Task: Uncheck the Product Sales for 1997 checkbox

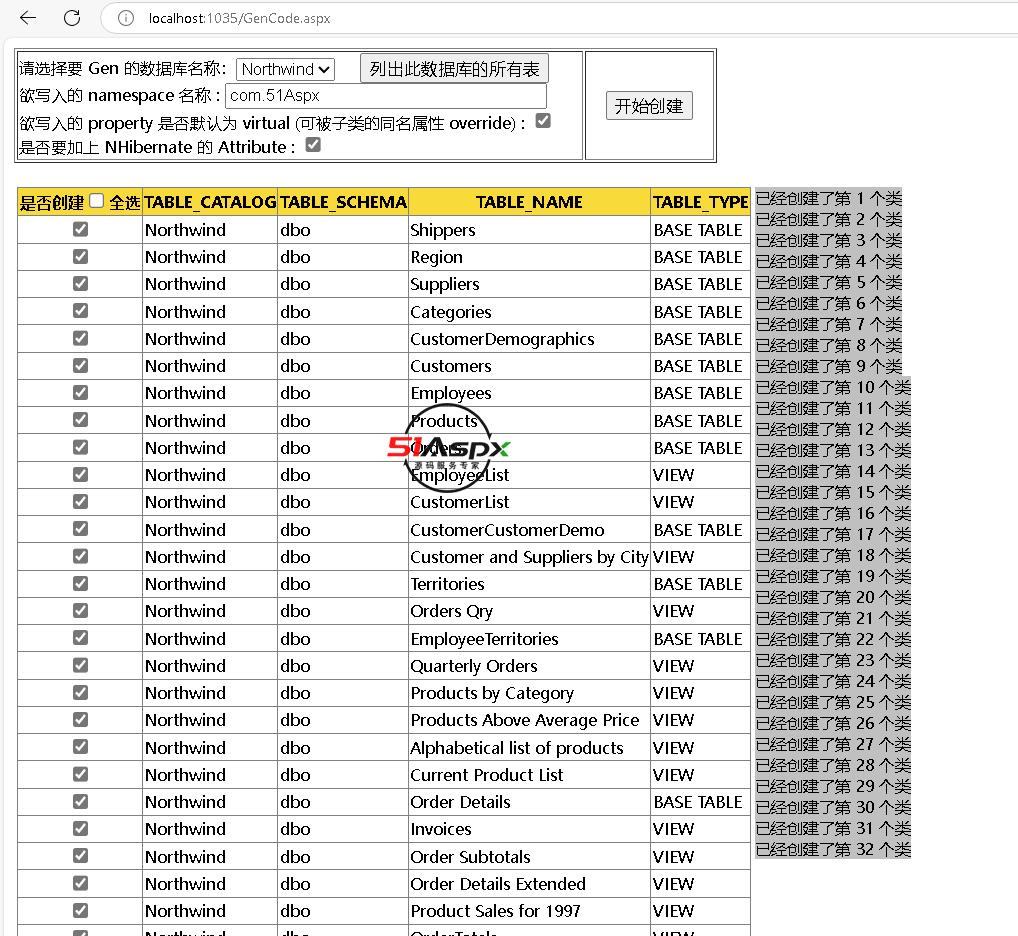Action: coord(81,911)
